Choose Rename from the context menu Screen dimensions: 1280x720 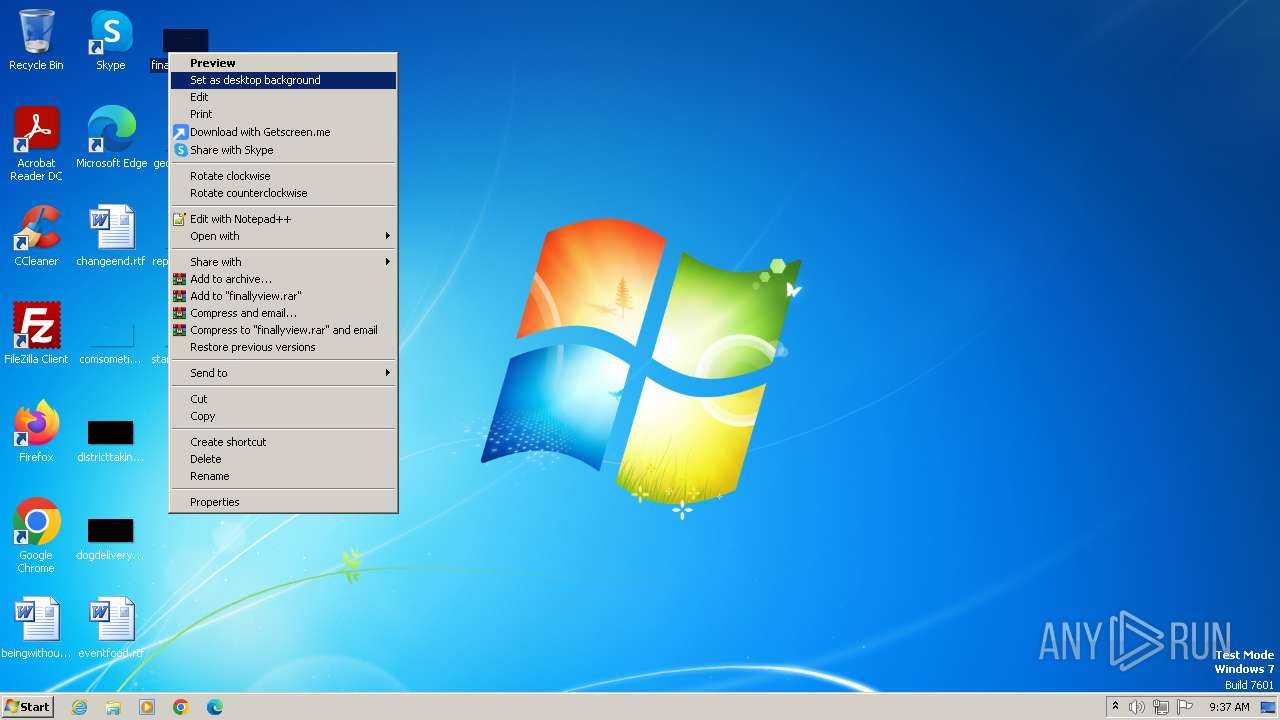(284, 476)
